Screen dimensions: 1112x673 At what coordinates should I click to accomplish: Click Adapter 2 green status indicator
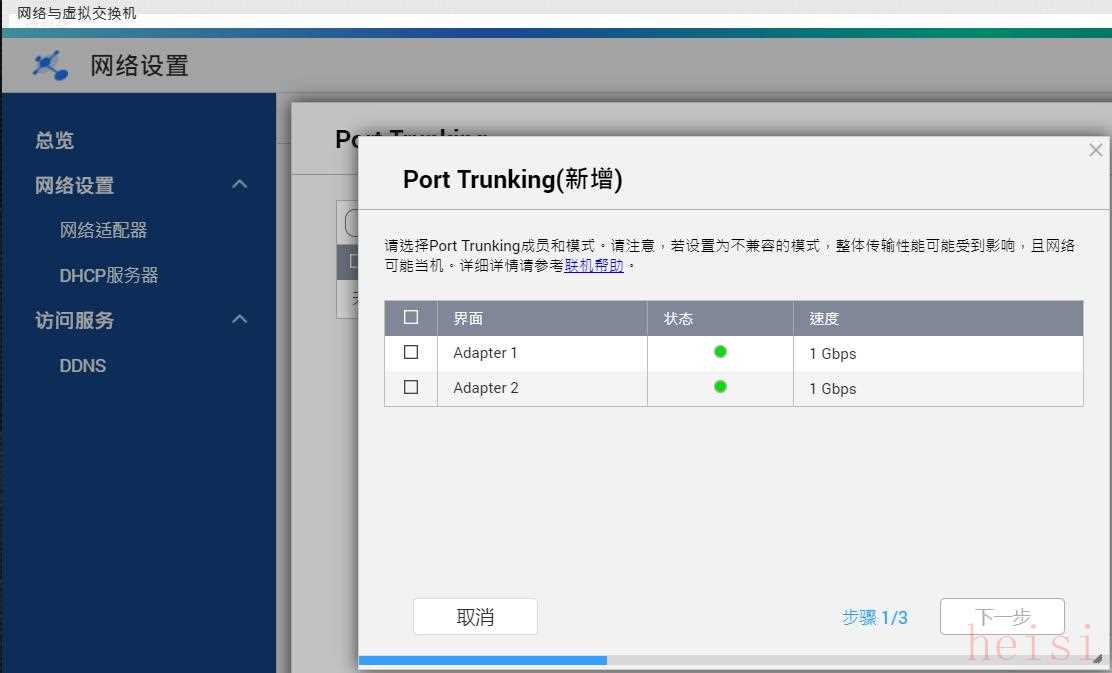pos(720,387)
